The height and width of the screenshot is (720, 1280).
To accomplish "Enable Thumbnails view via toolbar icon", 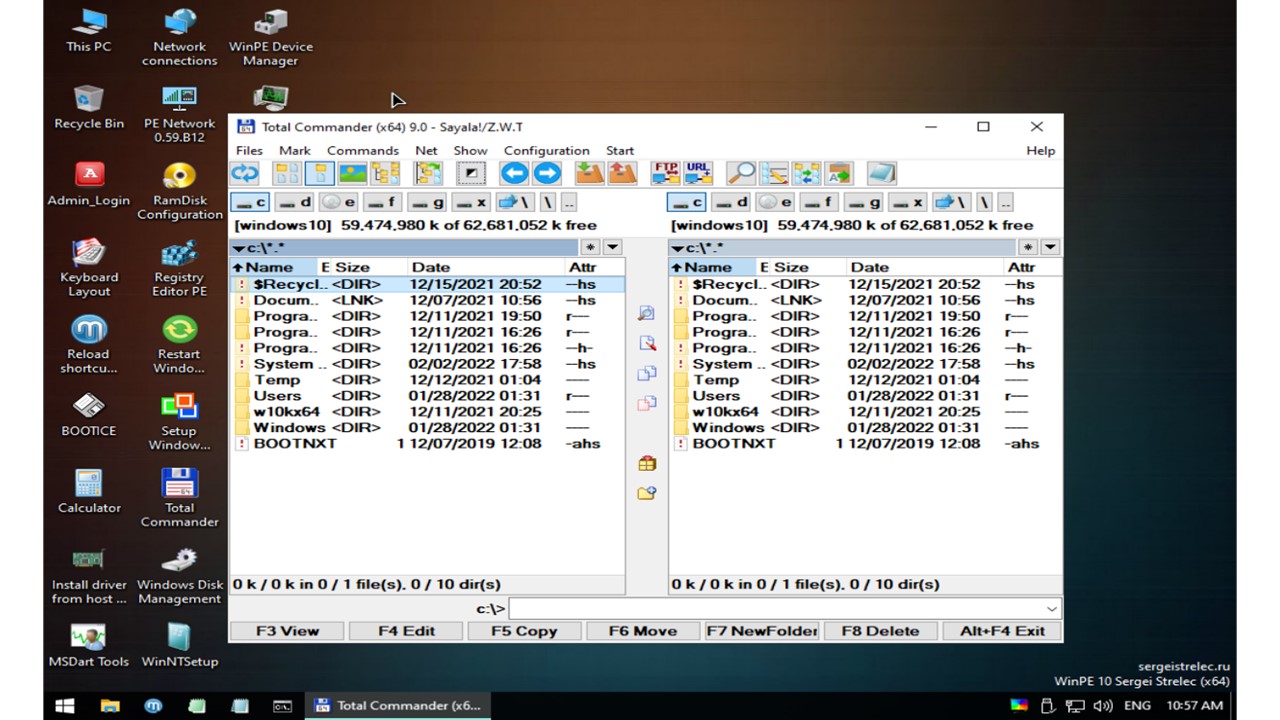I will tap(352, 174).
